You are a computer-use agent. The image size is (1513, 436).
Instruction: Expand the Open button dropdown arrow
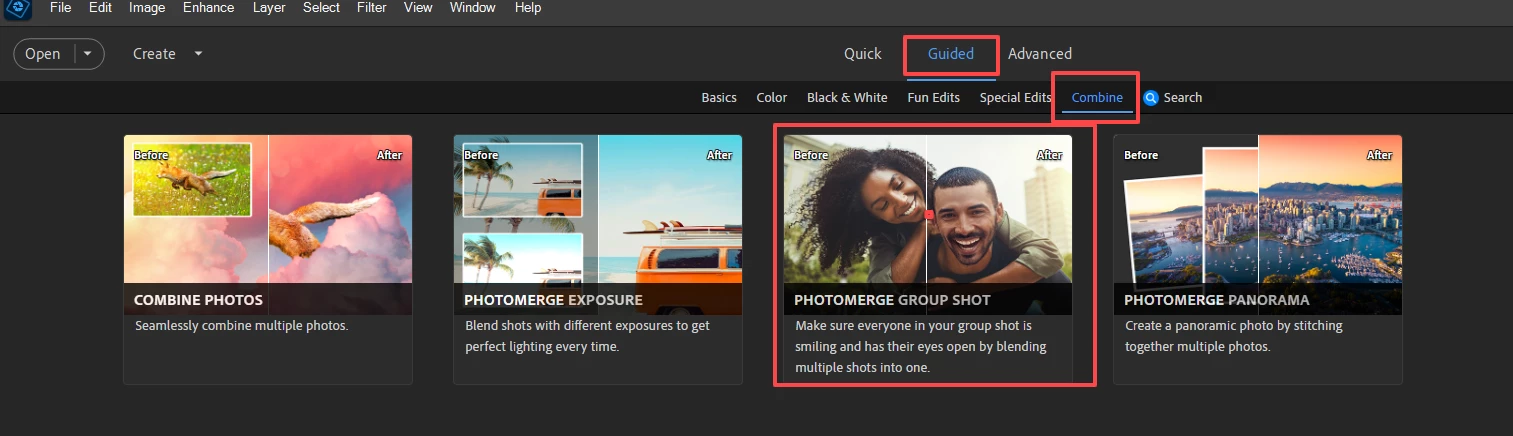(x=88, y=54)
